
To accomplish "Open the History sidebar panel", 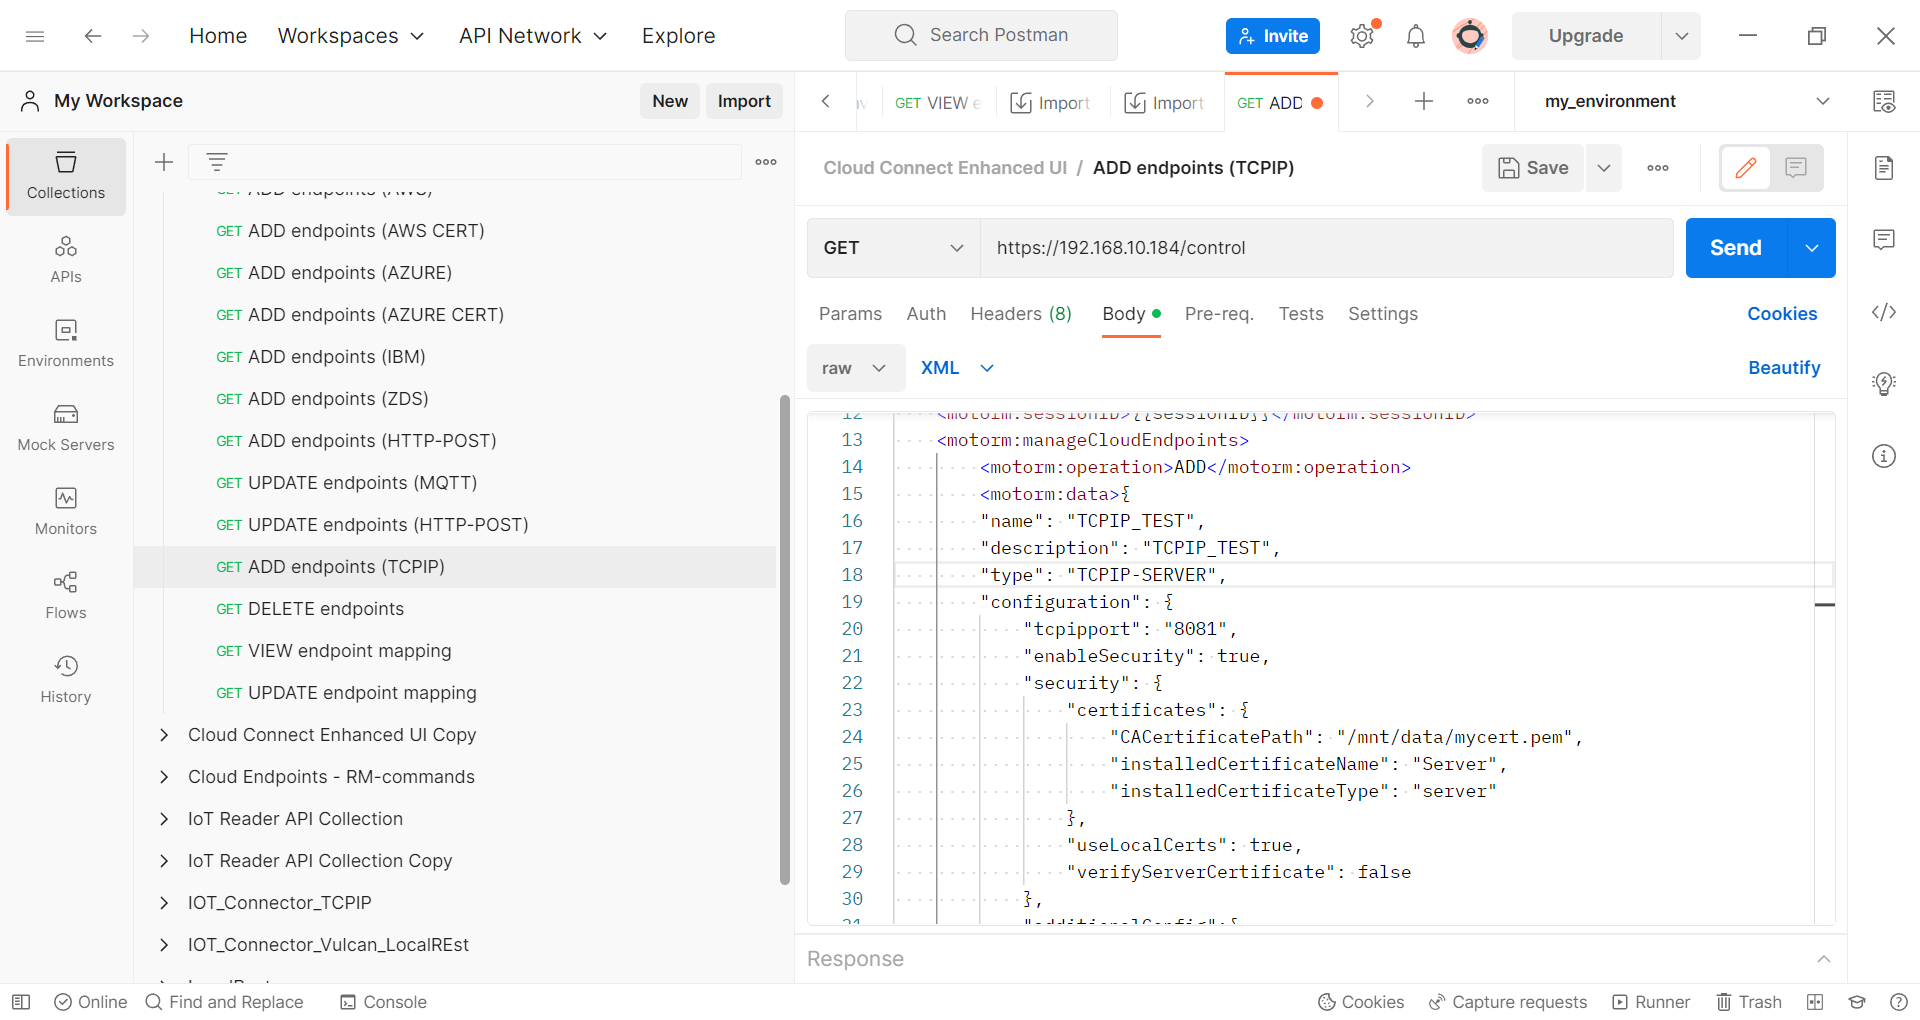I will pyautogui.click(x=66, y=680).
